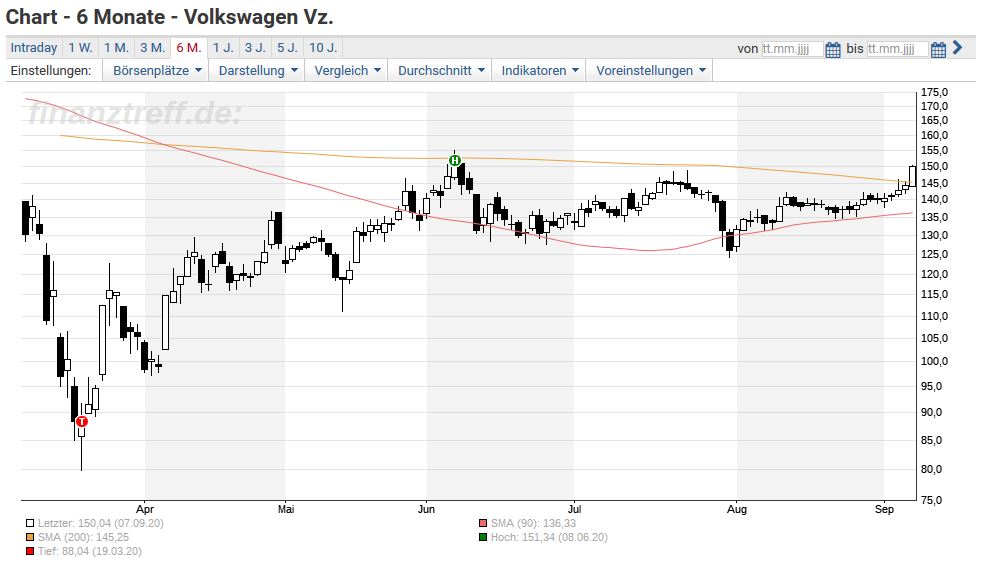Select the 1 M. time range tab
The height and width of the screenshot is (564, 985).
pos(116,48)
